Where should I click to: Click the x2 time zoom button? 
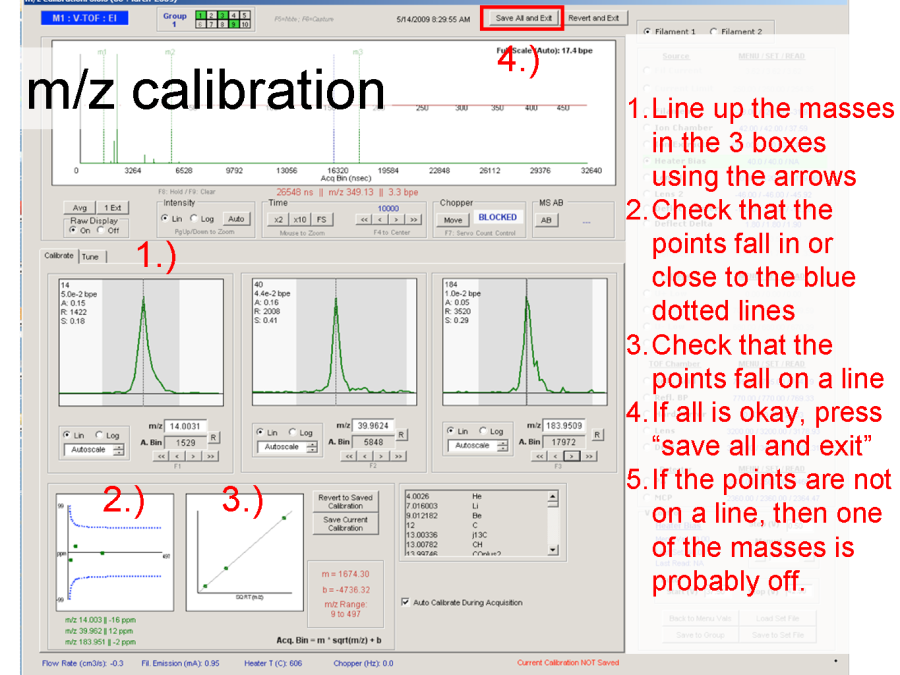point(278,219)
